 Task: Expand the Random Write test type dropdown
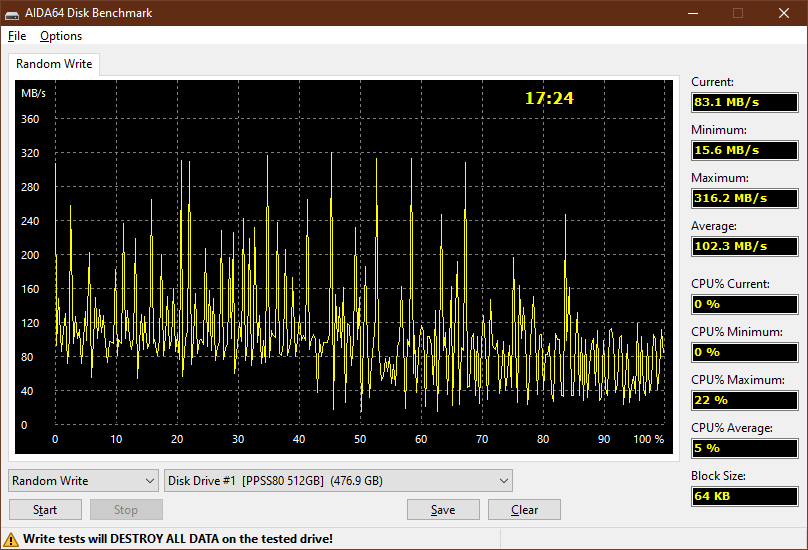coord(83,481)
